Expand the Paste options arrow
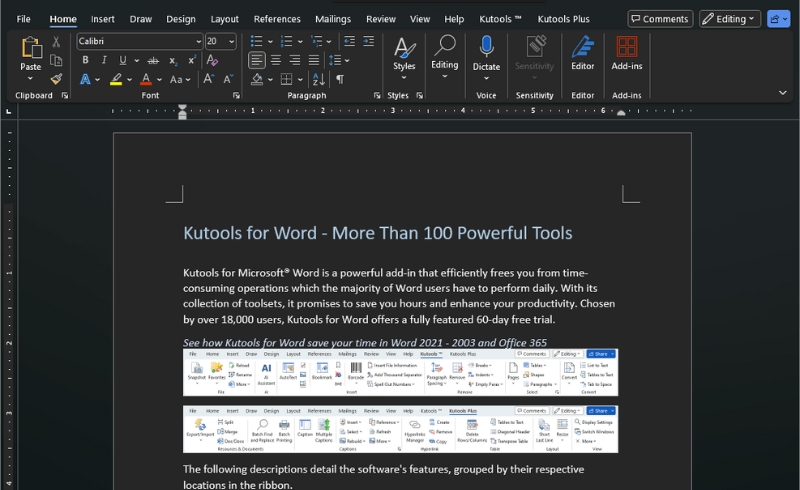Image resolution: width=800 pixels, height=490 pixels. click(30, 78)
